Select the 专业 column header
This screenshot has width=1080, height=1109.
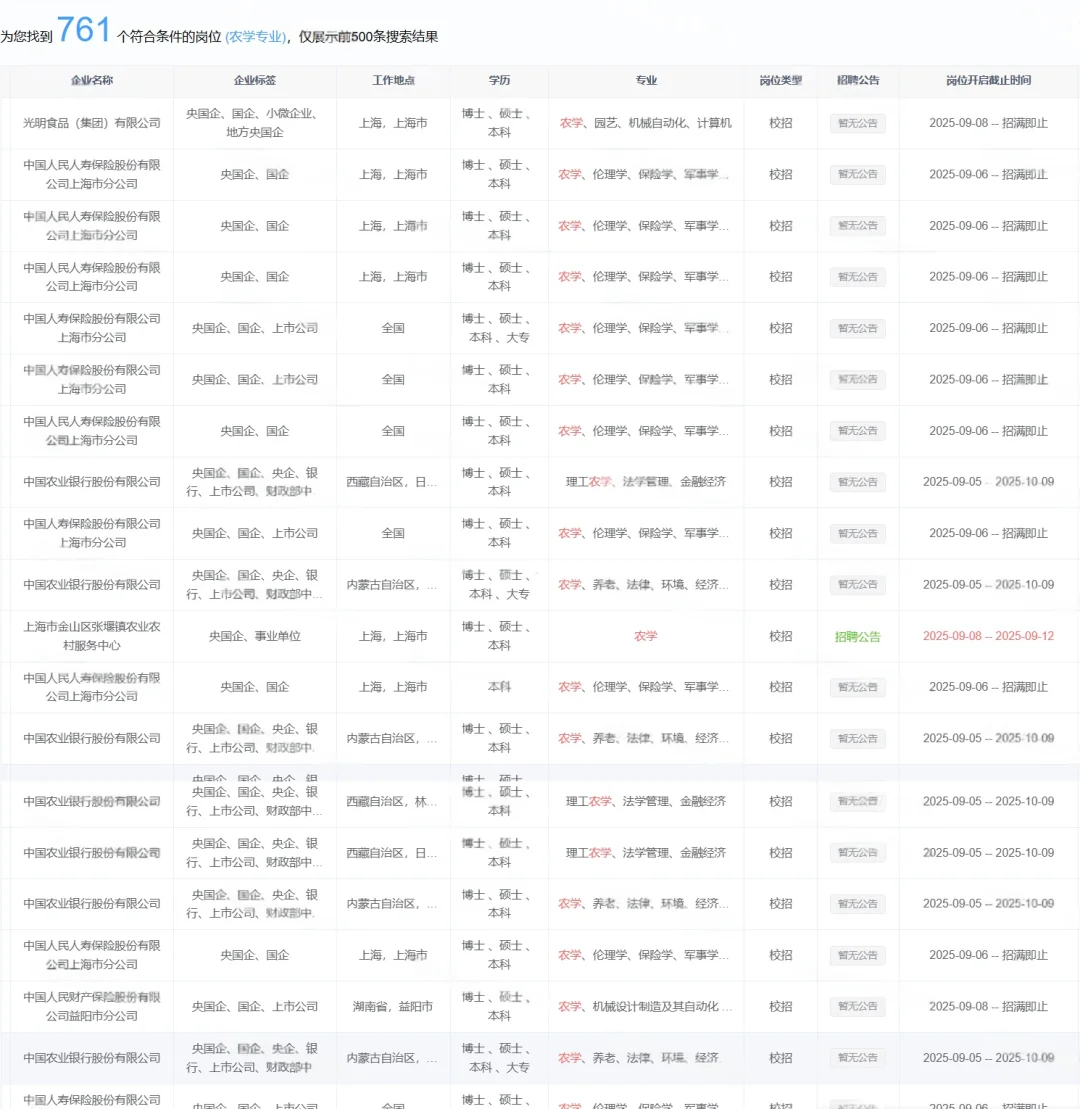646,80
